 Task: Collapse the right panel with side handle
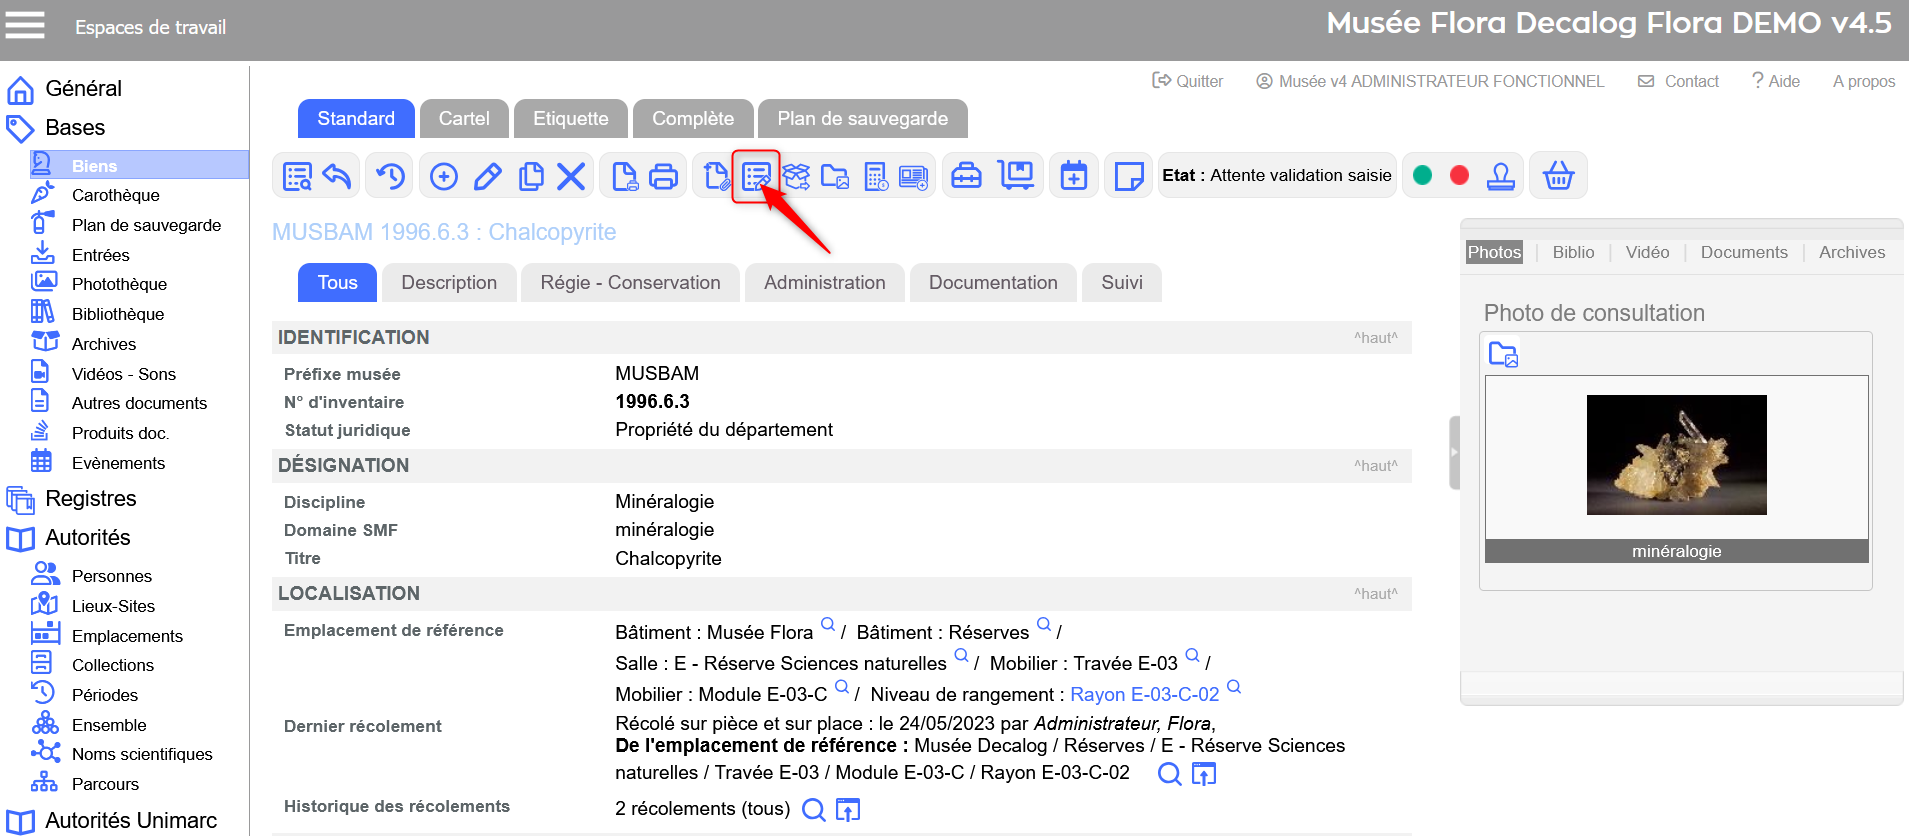click(x=1454, y=452)
